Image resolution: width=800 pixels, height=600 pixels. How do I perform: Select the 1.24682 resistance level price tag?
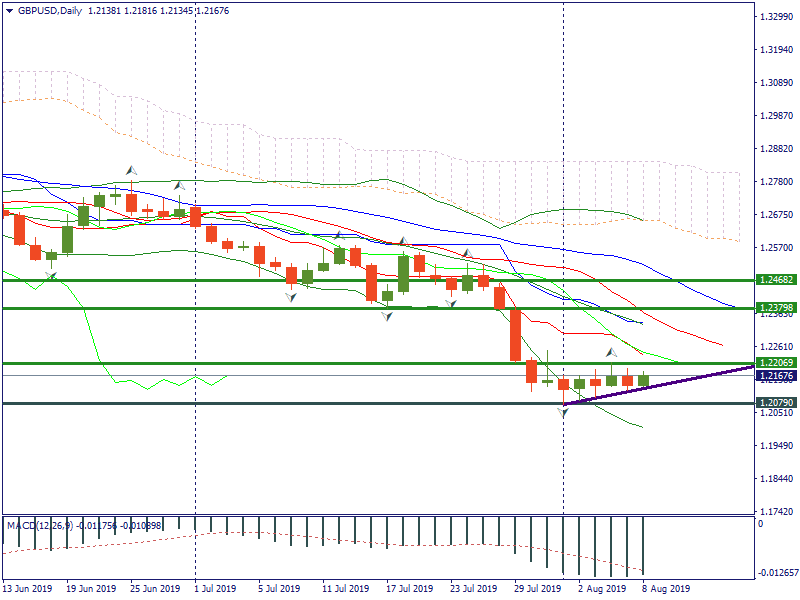(x=776, y=281)
